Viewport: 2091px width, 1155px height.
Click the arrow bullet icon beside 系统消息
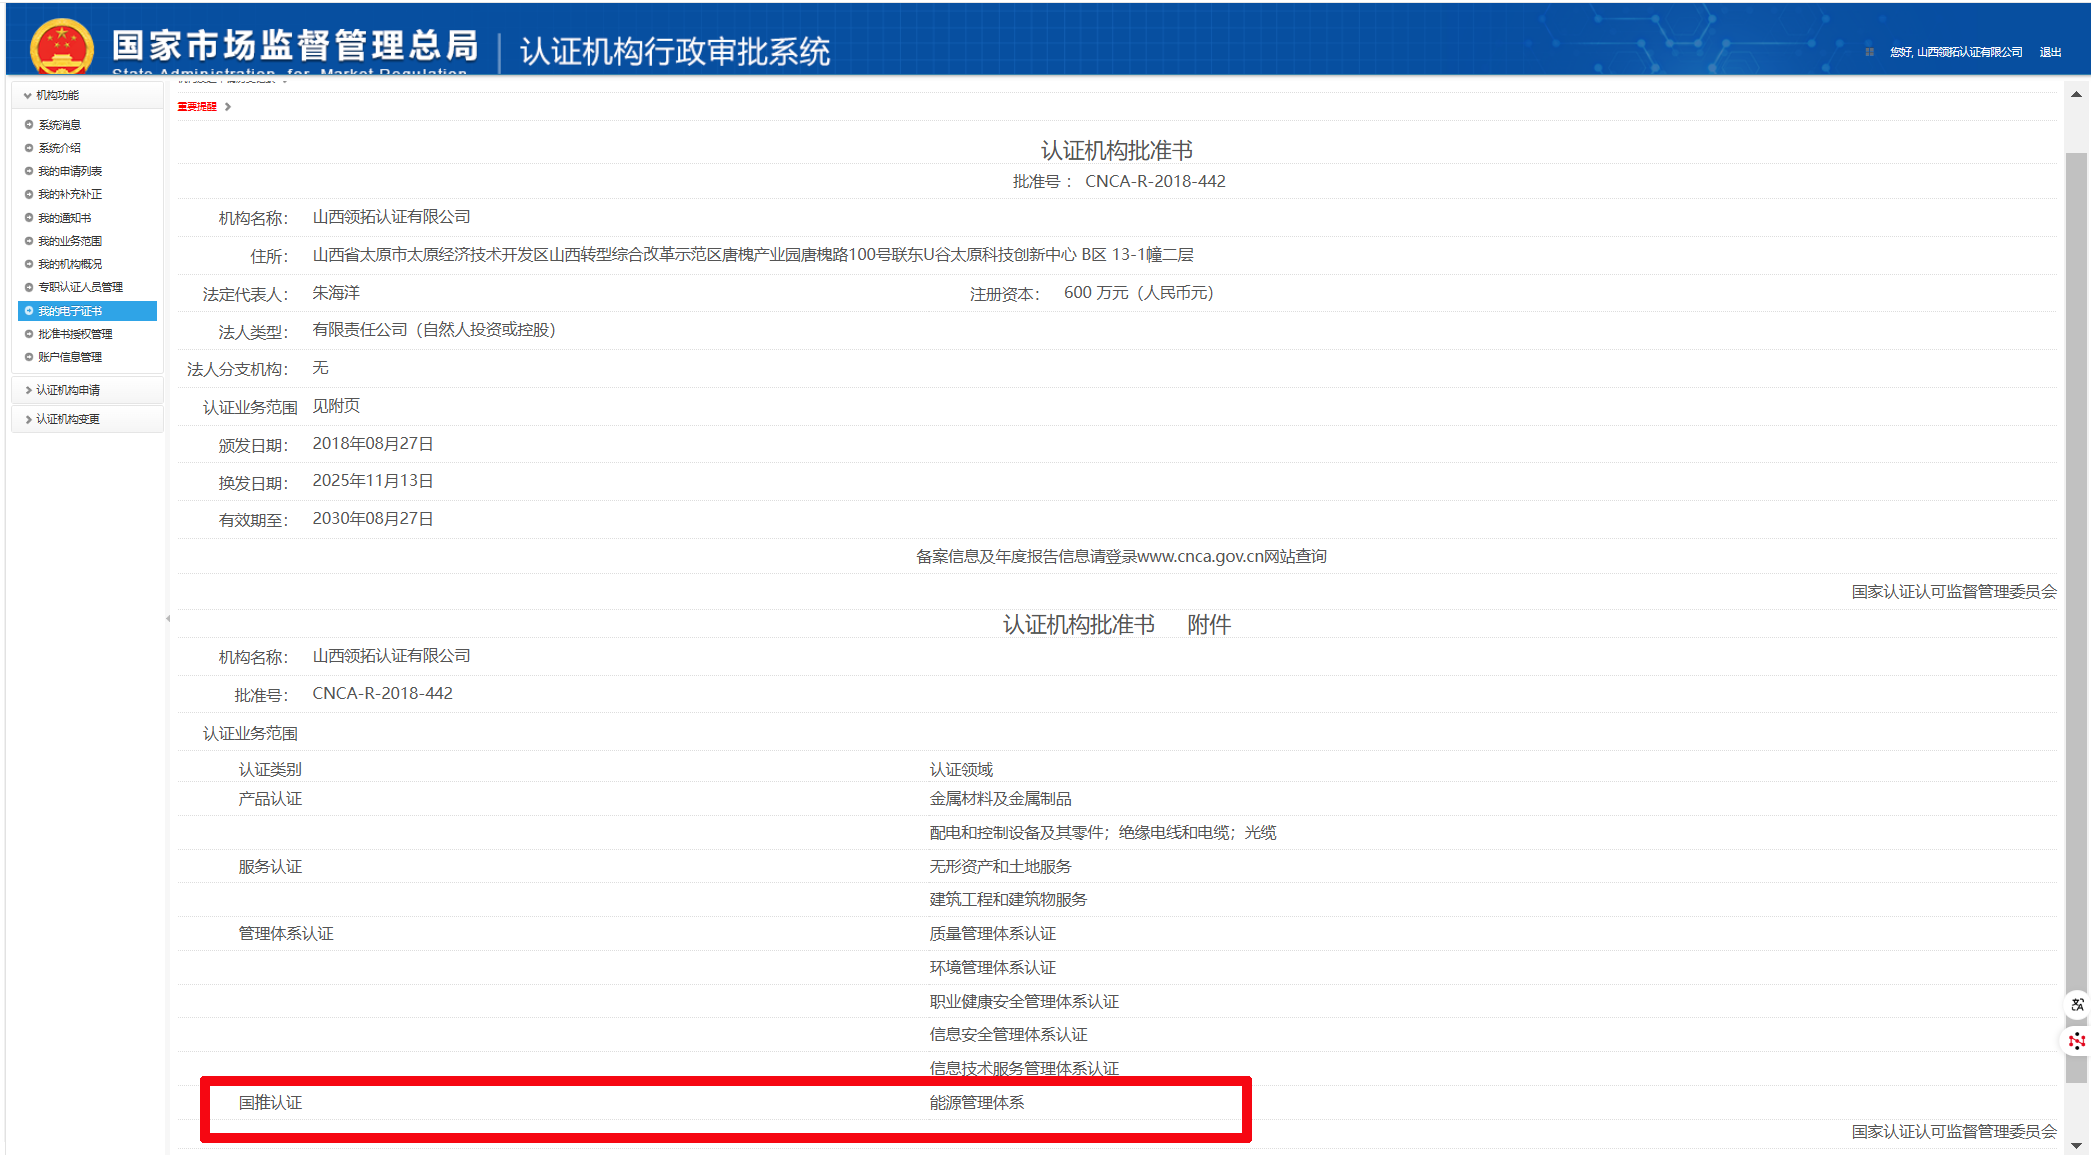29,125
